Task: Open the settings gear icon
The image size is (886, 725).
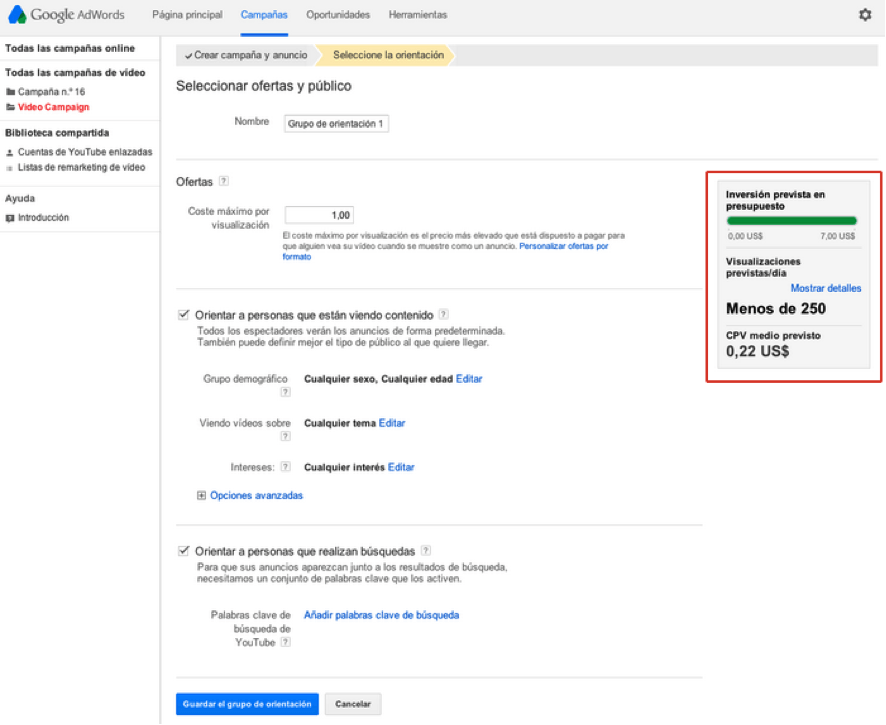Action: coord(865,15)
